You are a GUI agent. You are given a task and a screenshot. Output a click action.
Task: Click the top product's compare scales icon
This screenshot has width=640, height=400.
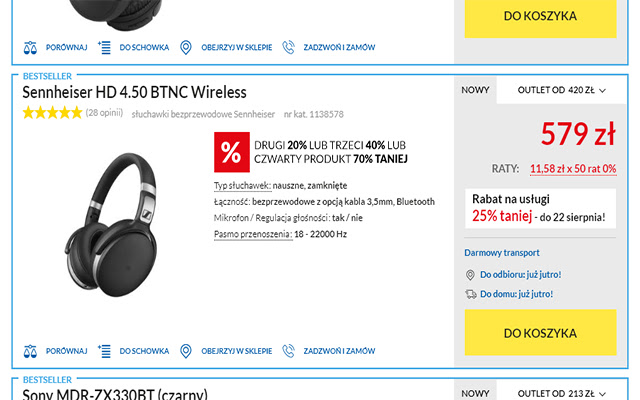pyautogui.click(x=30, y=47)
